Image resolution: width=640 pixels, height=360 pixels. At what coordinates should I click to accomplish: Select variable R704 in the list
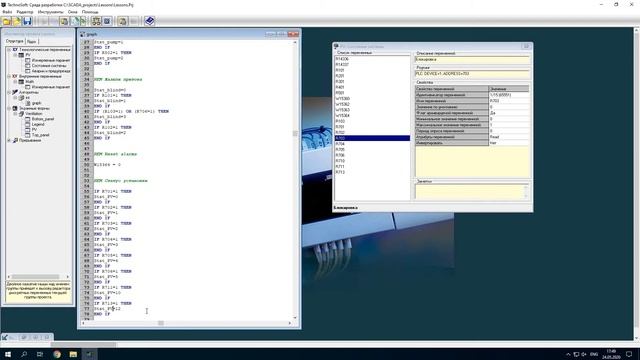[340, 144]
